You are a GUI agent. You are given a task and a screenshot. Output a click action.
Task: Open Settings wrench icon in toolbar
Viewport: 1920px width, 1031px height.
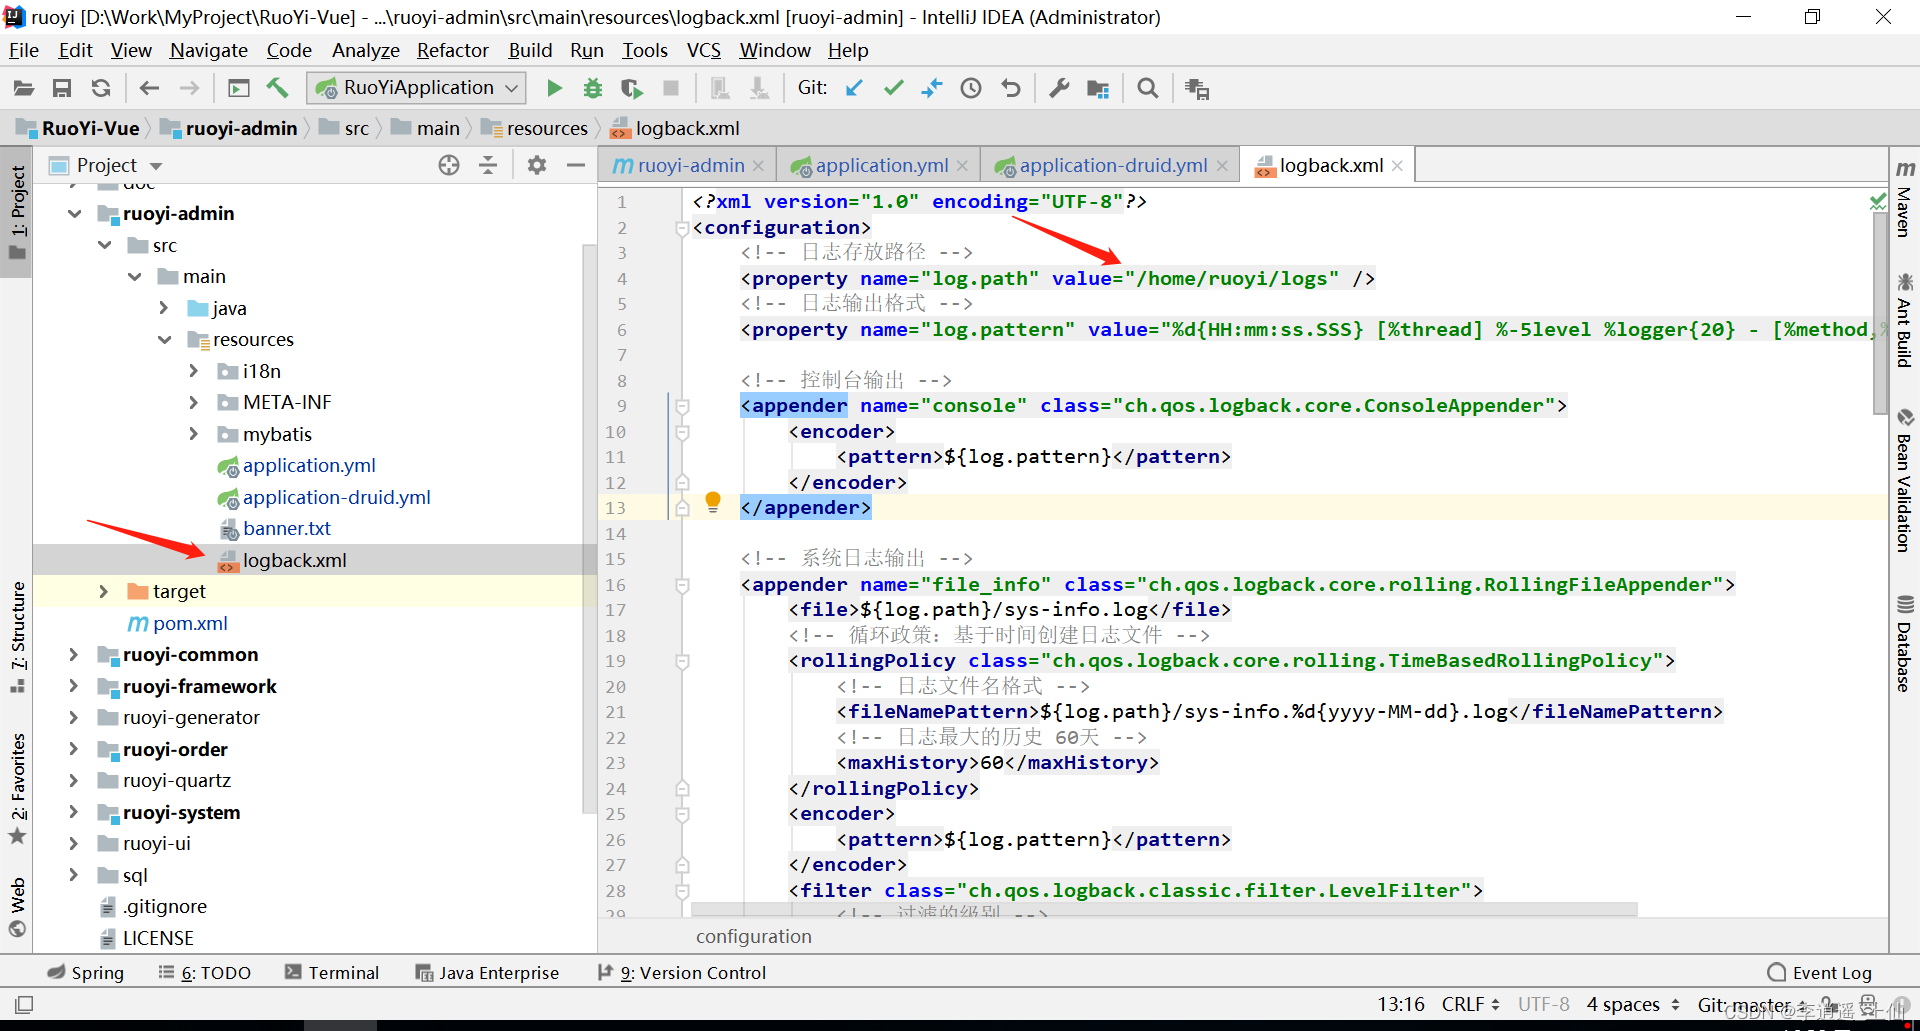(1059, 88)
